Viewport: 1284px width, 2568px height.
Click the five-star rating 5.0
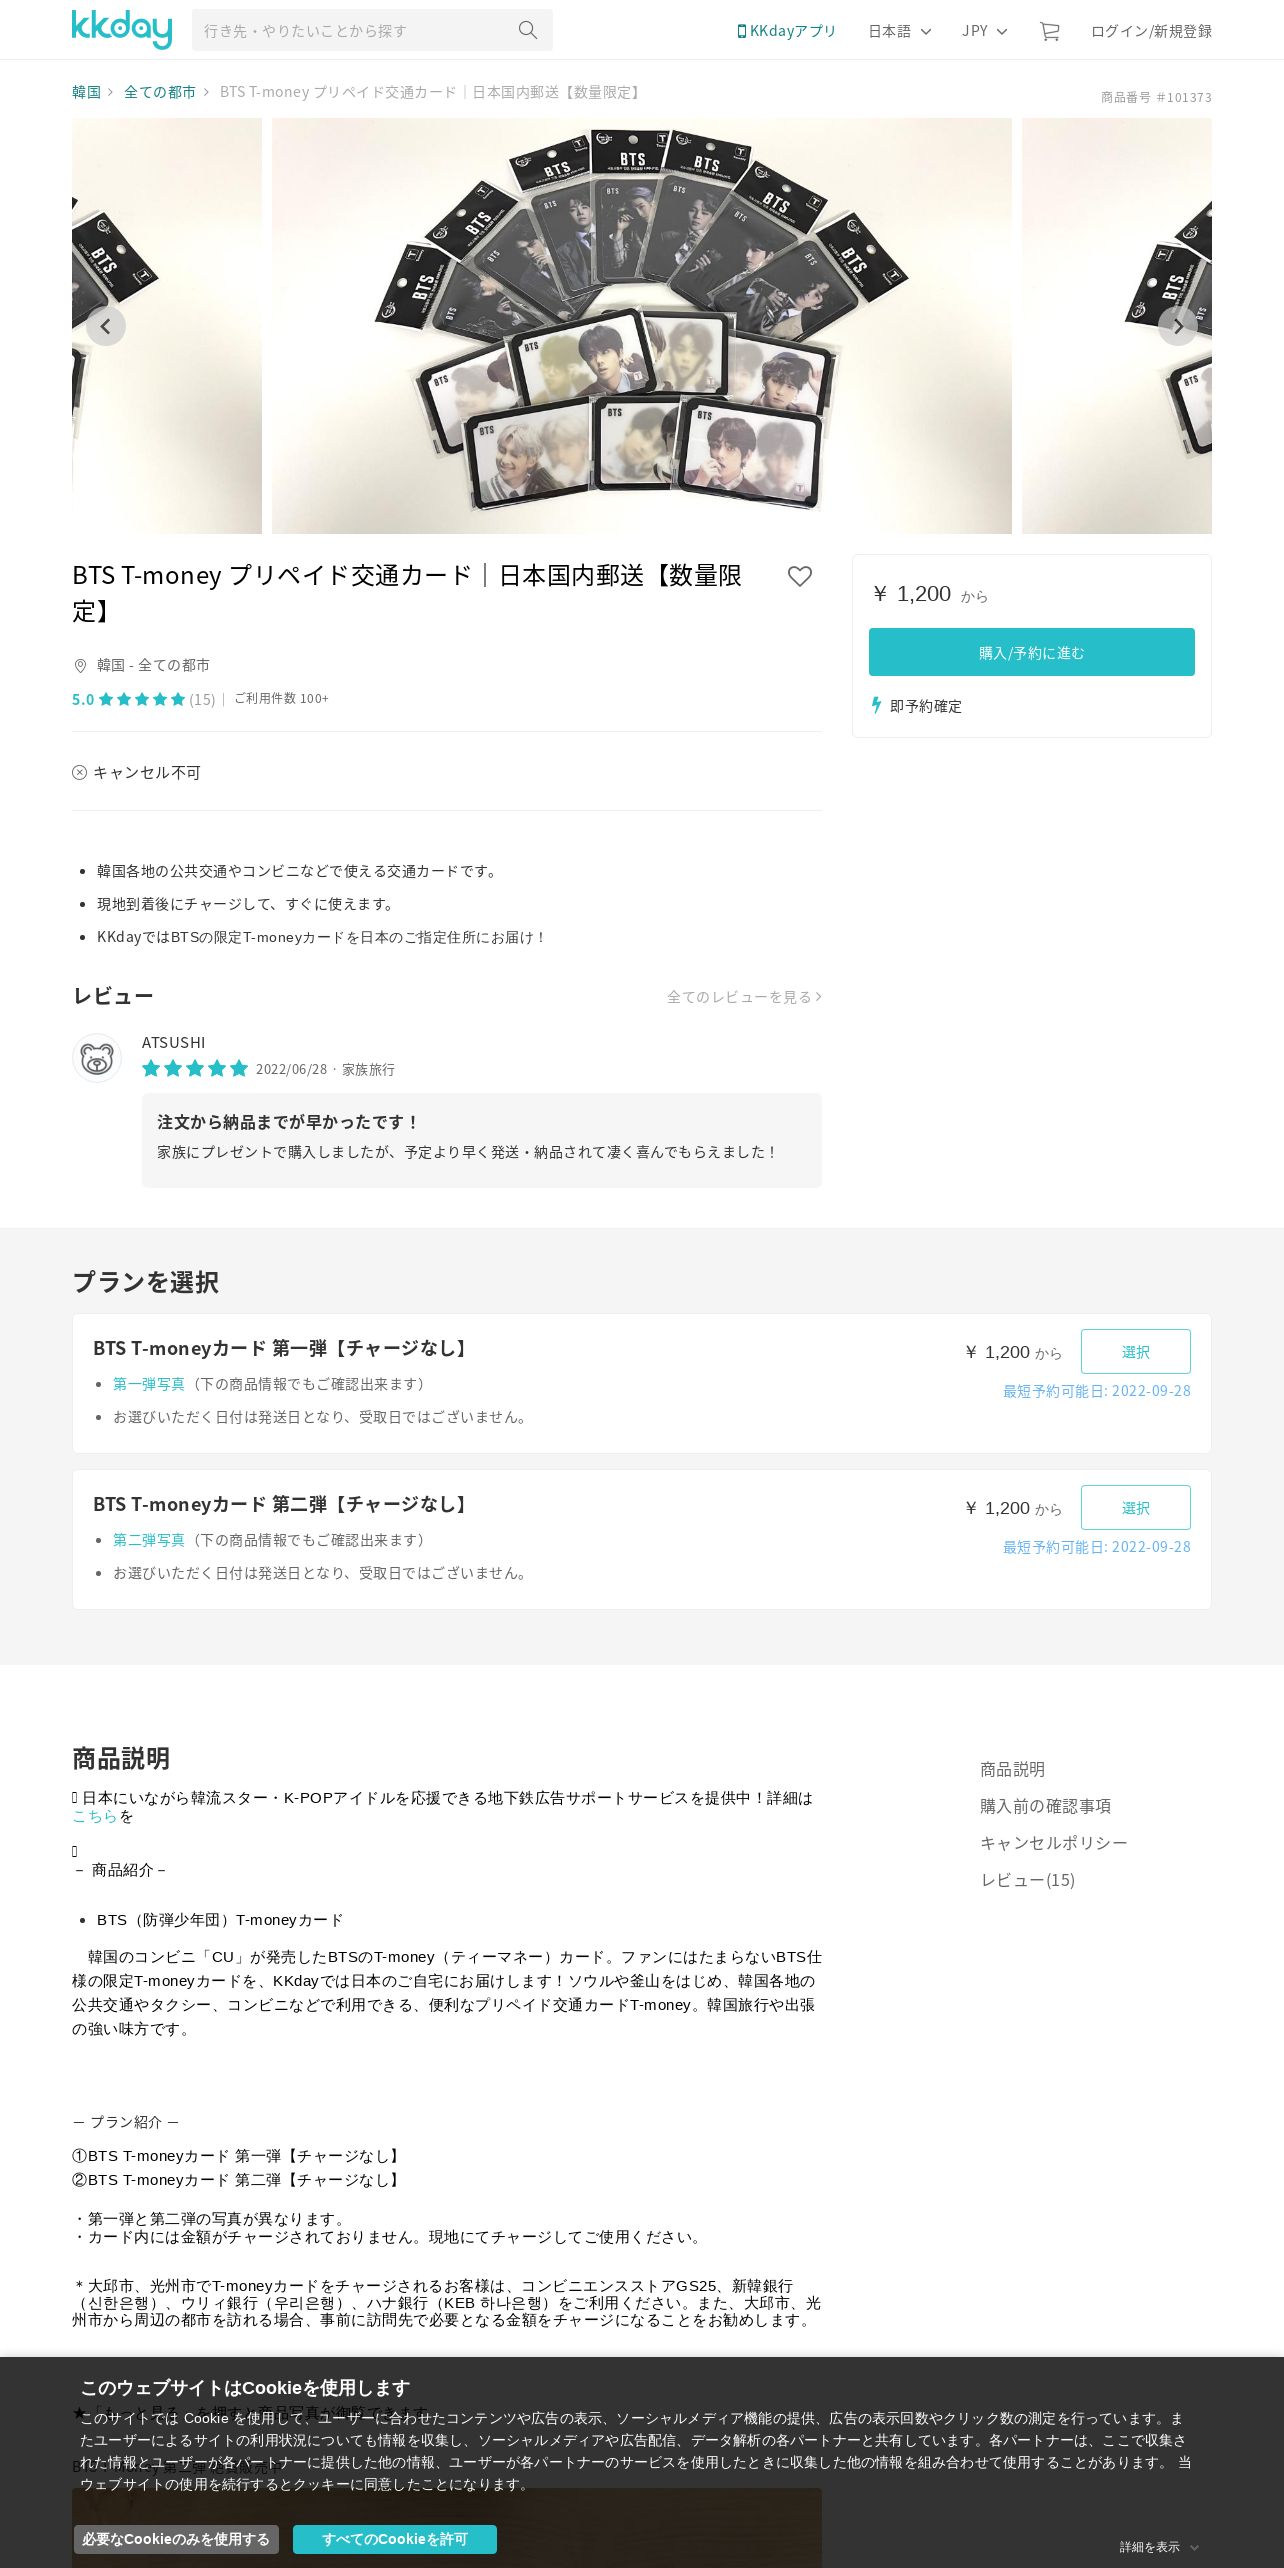[x=129, y=699]
